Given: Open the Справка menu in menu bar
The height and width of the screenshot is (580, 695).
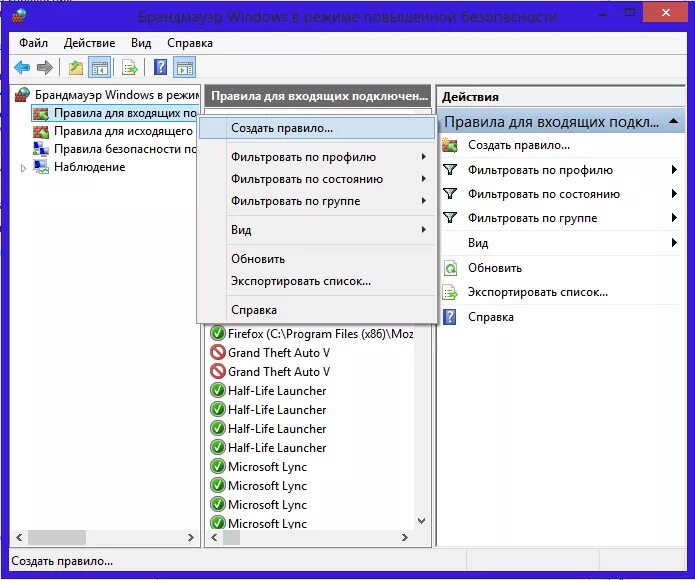Looking at the screenshot, I should [x=190, y=43].
